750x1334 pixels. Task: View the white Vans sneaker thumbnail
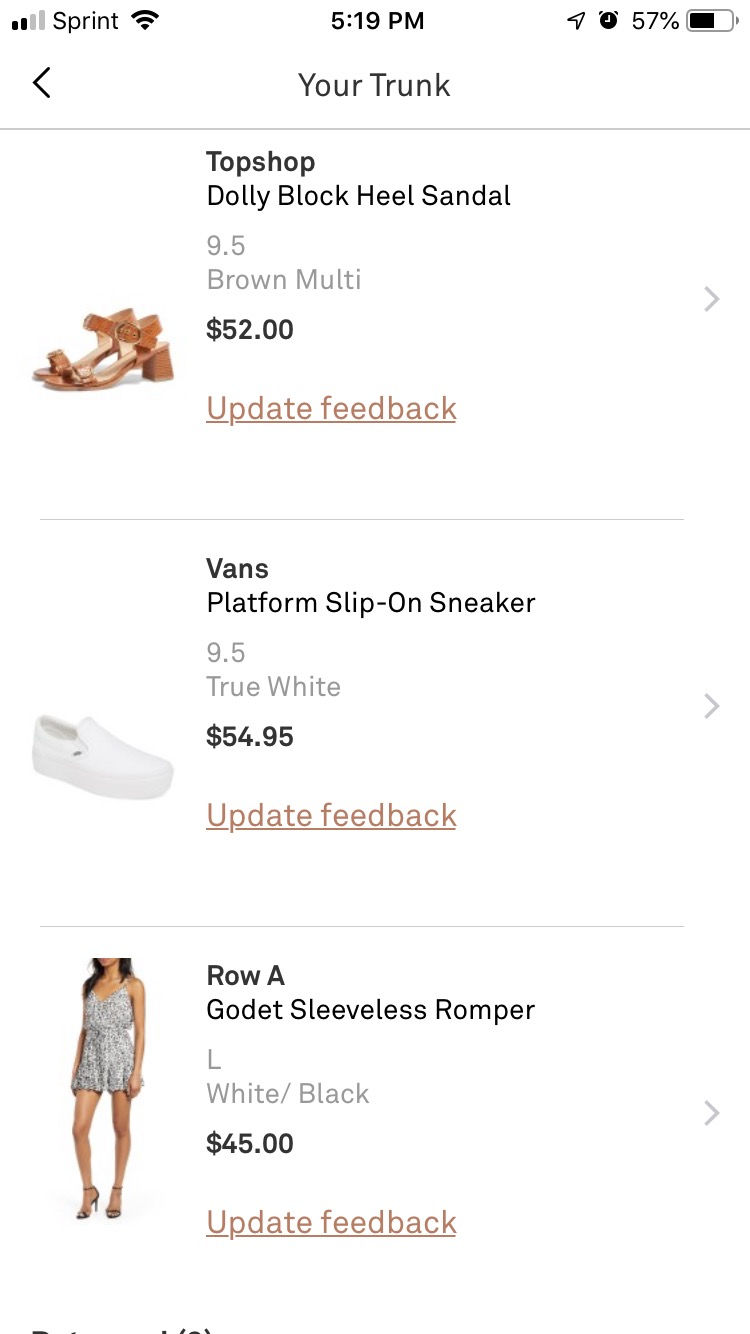coord(103,756)
